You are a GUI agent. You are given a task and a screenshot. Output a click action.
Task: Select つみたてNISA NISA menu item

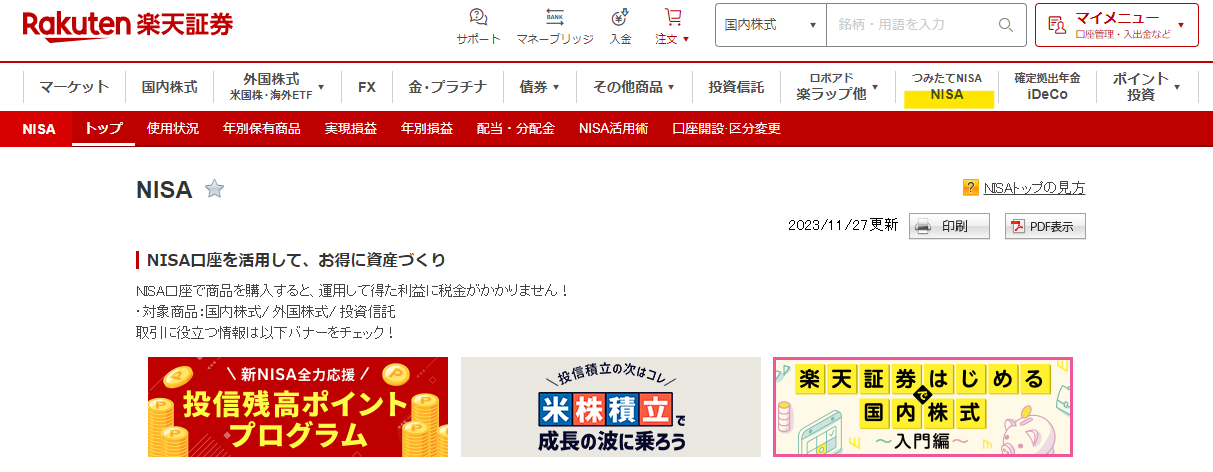(947, 87)
